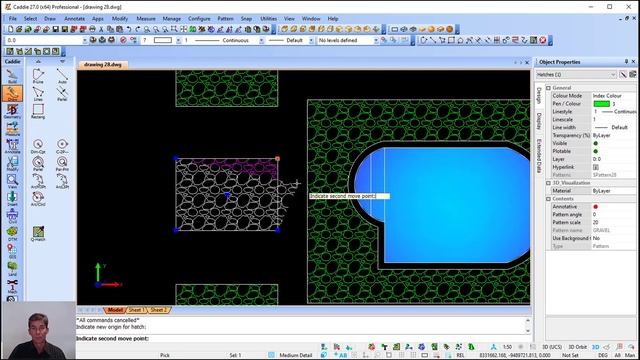Click the Zoom window toolbar icon
Image resolution: width=640 pixels, height=360 pixels.
point(174,29)
